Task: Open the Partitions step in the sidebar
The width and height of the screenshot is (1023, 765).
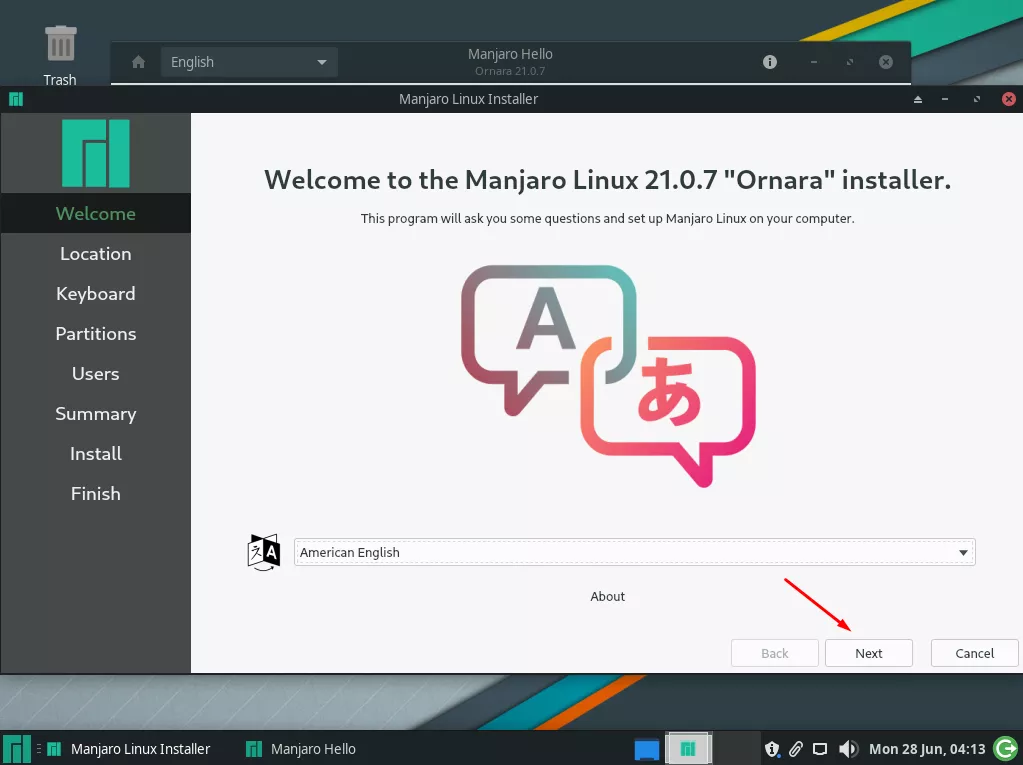Action: (x=96, y=333)
